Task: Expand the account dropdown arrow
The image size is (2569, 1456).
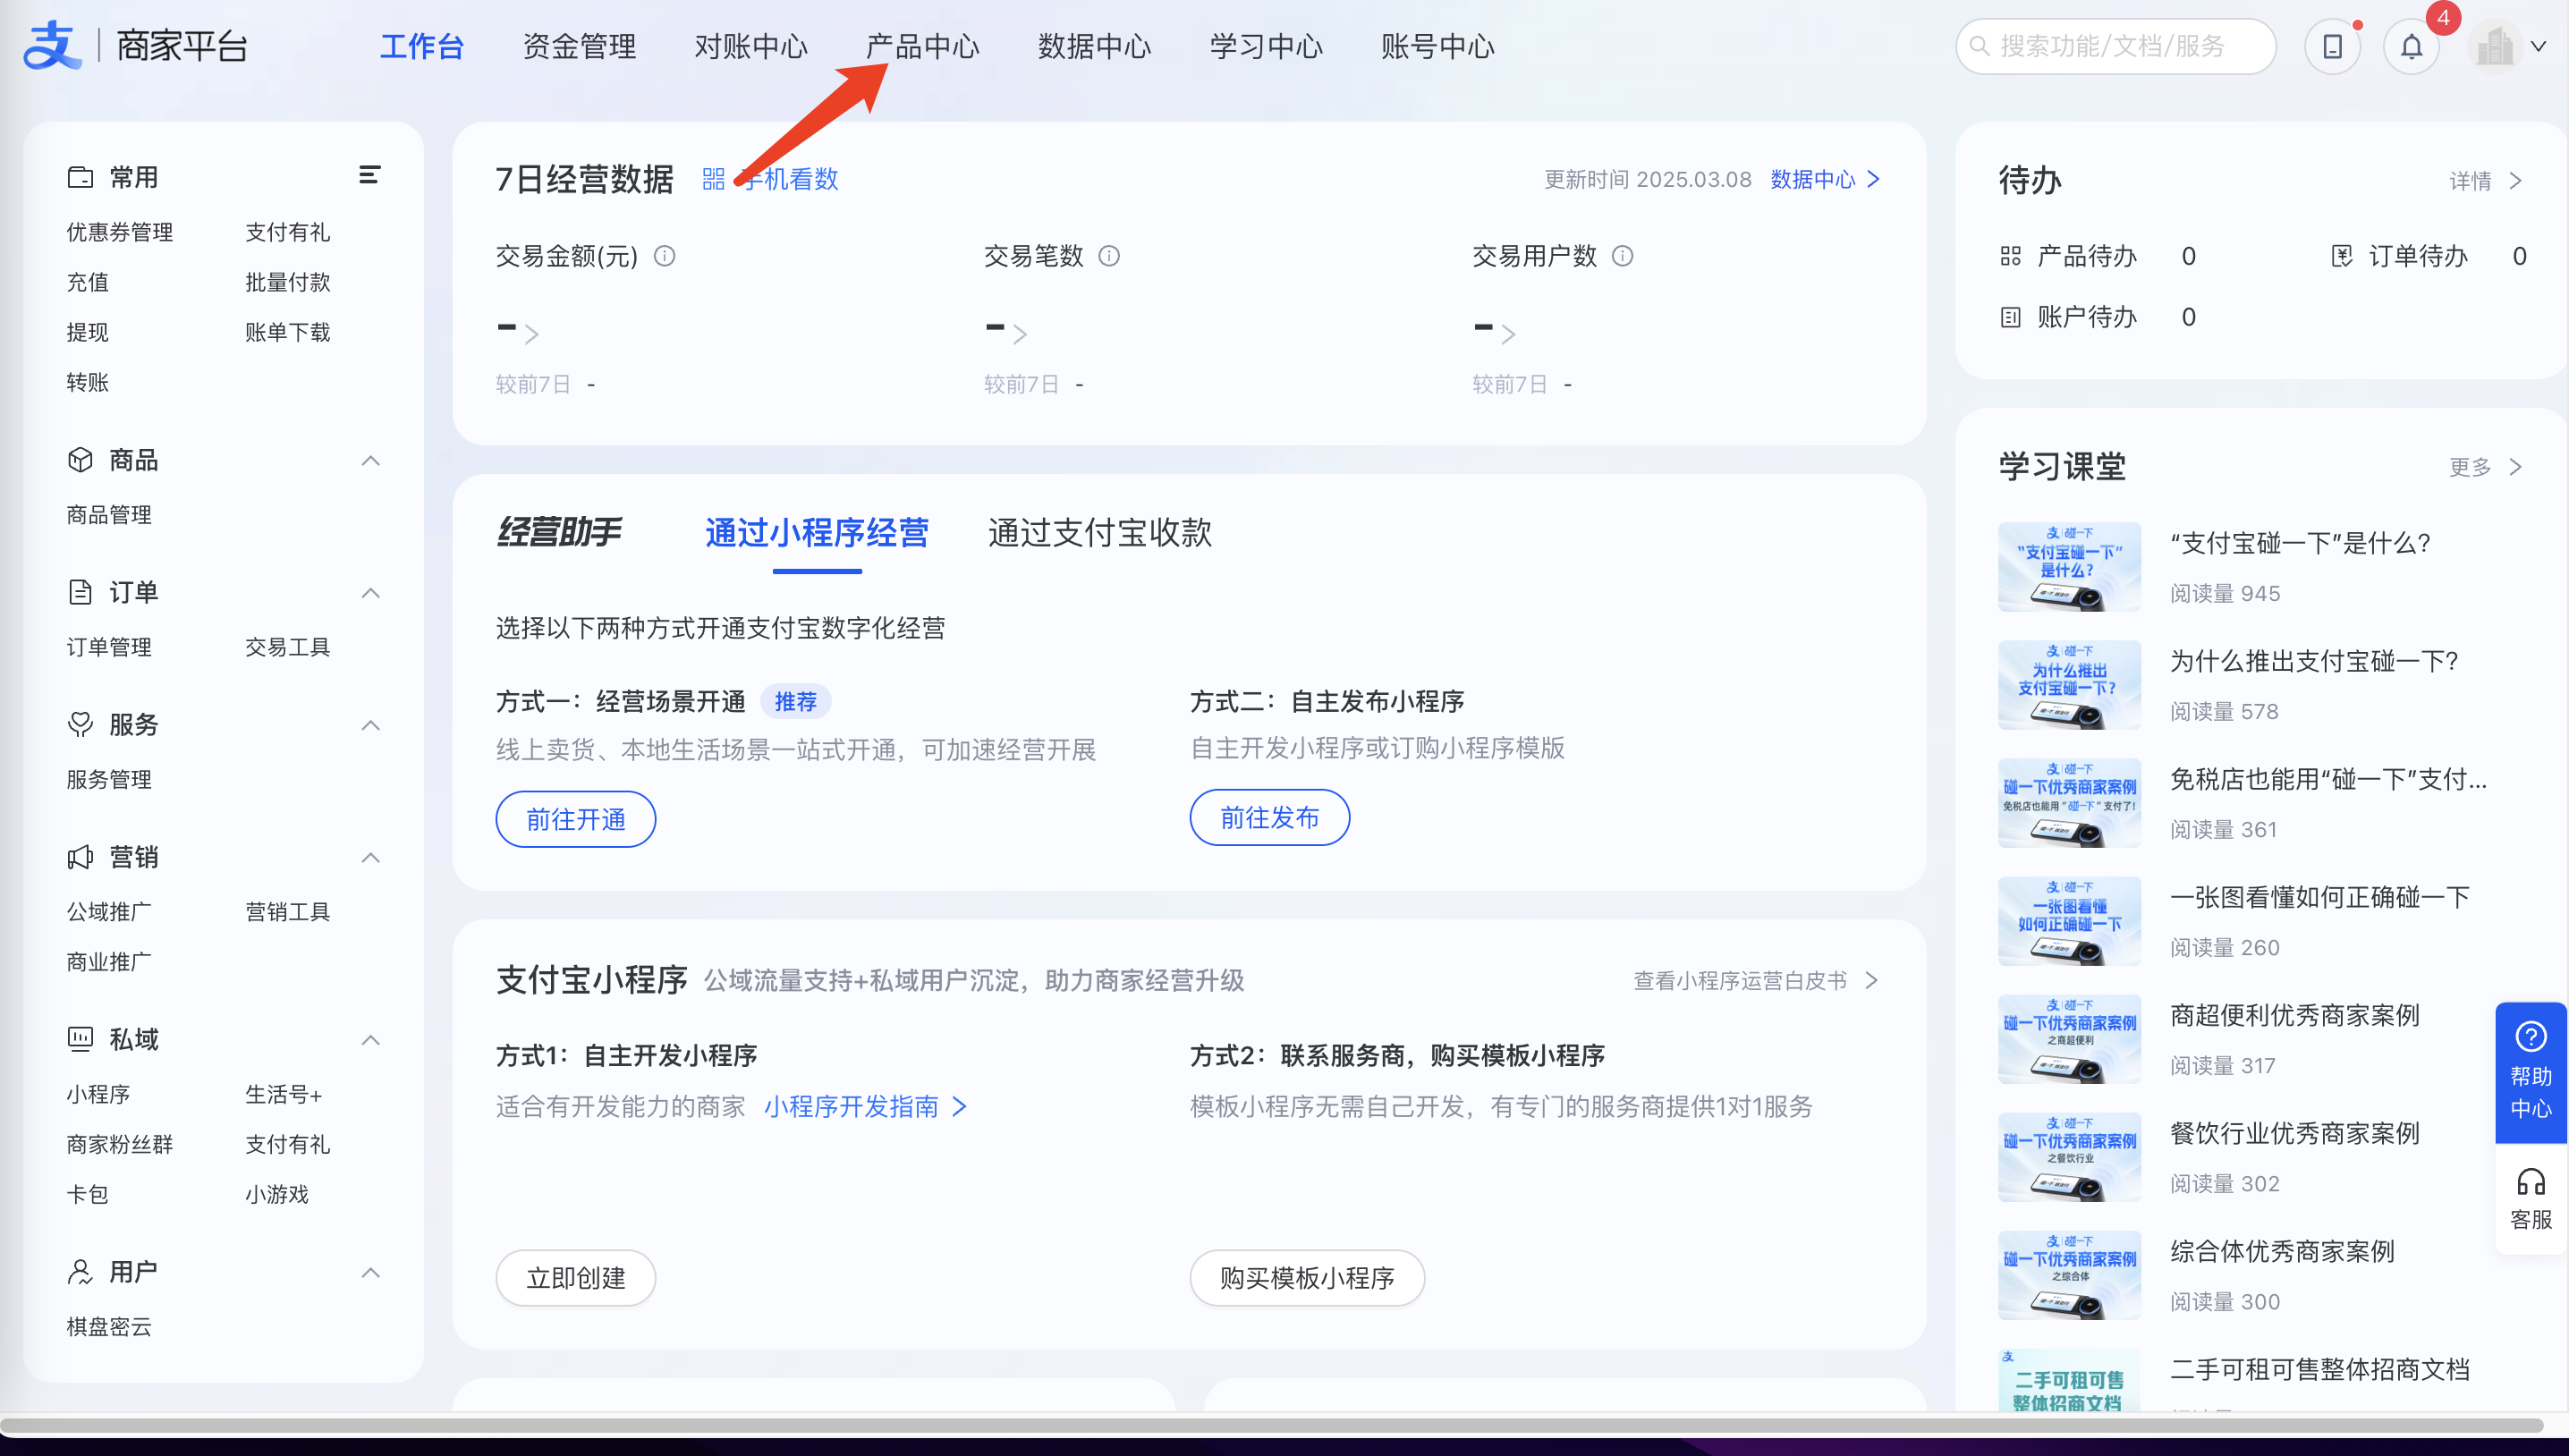Action: tap(2538, 46)
